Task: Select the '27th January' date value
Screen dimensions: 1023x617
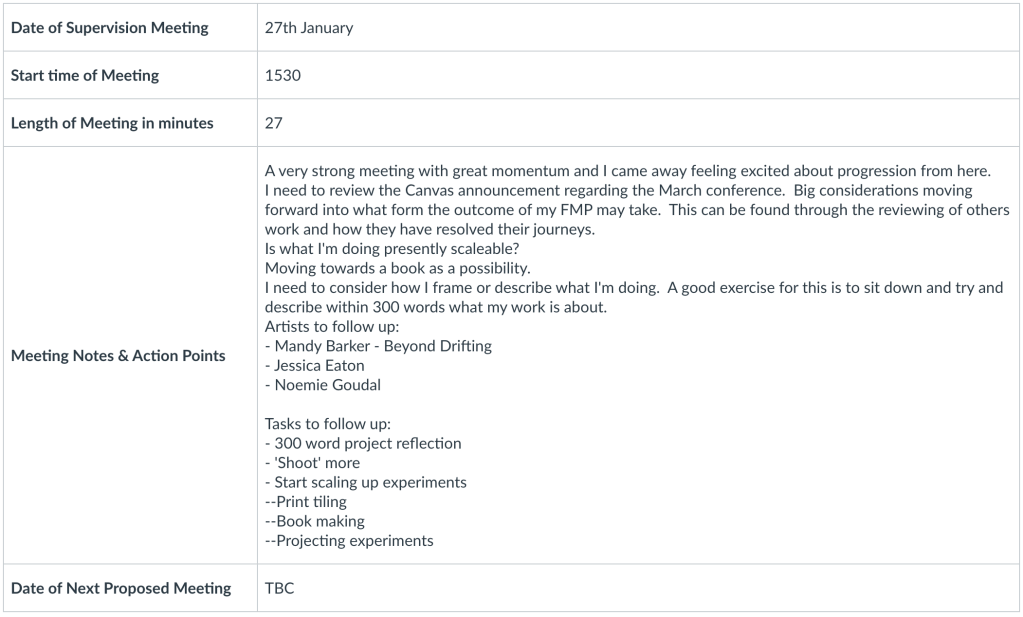Action: pos(309,28)
